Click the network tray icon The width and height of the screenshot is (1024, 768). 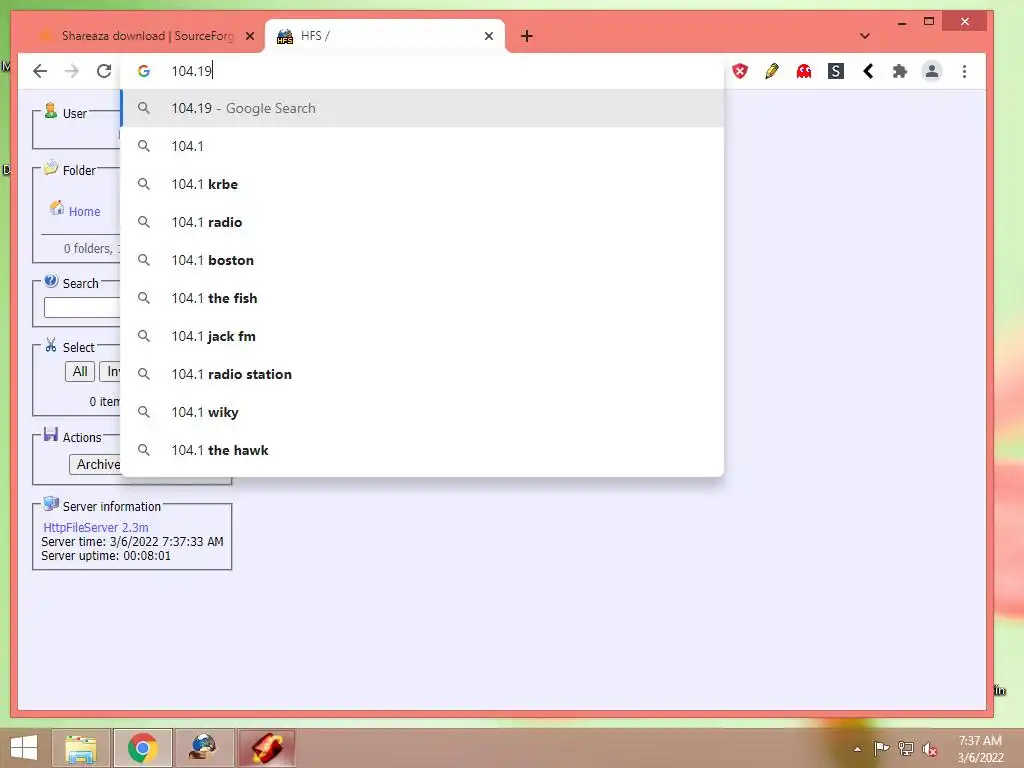tap(906, 748)
